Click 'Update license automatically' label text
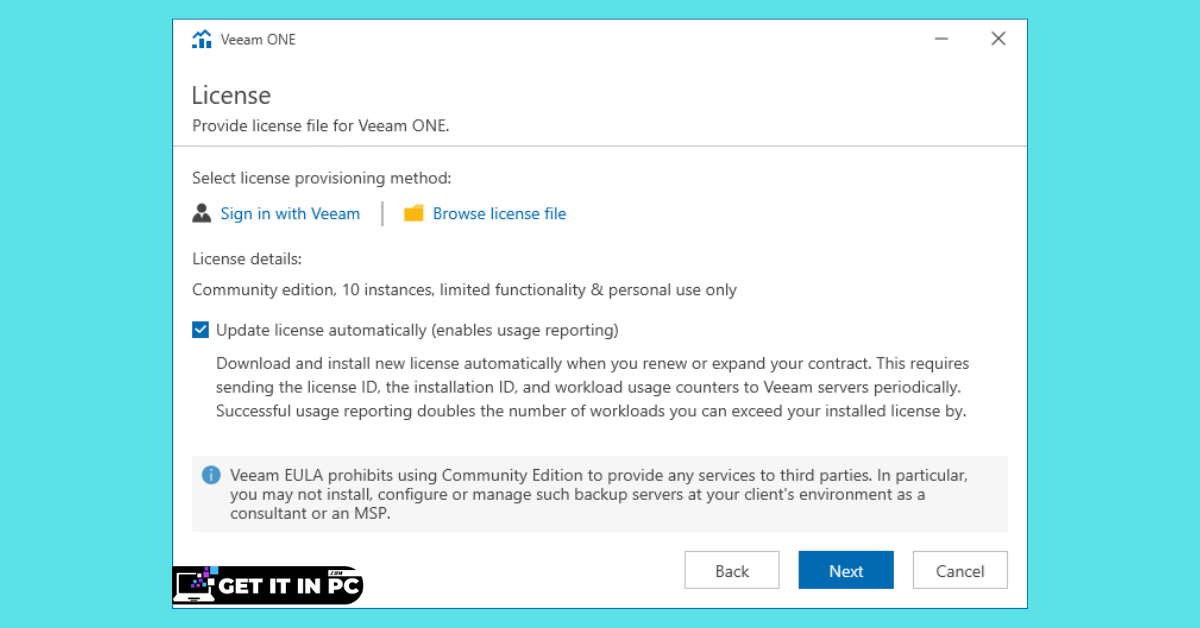Viewport: 1200px width, 628px height. coord(417,330)
